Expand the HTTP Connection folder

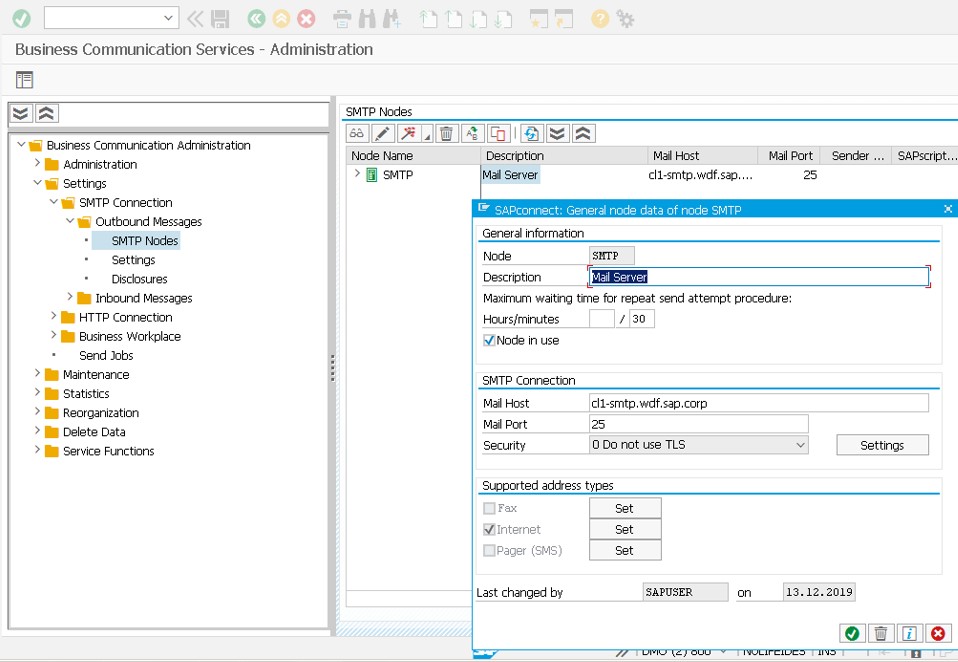click(x=54, y=316)
